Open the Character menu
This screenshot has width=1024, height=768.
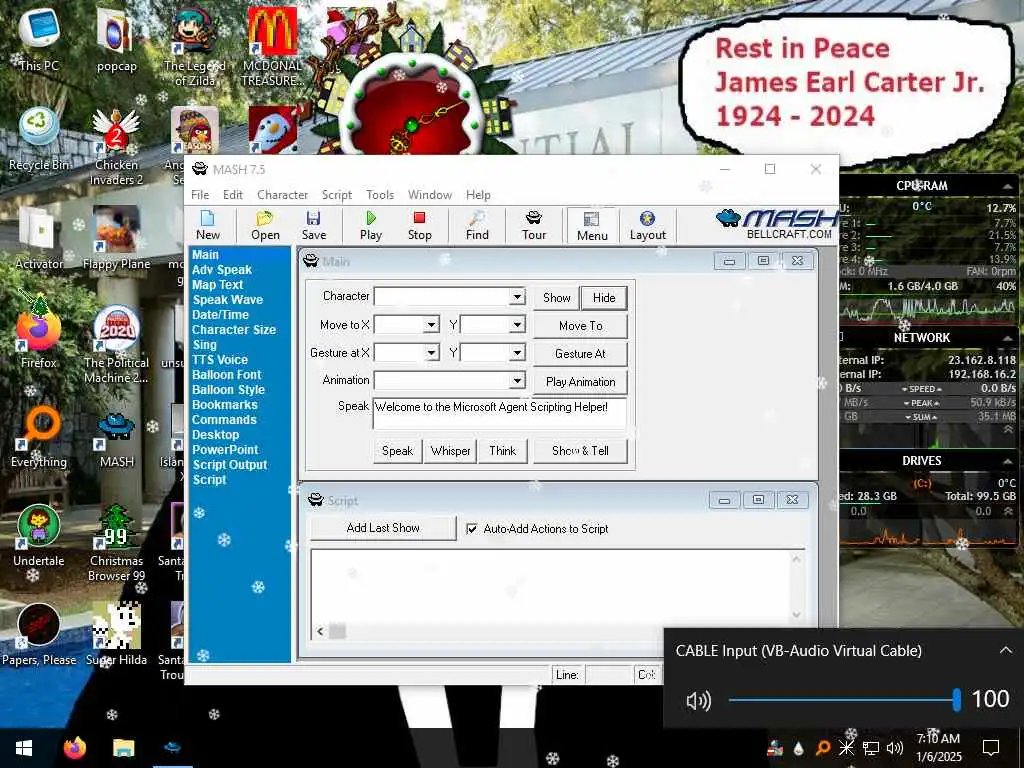click(282, 195)
